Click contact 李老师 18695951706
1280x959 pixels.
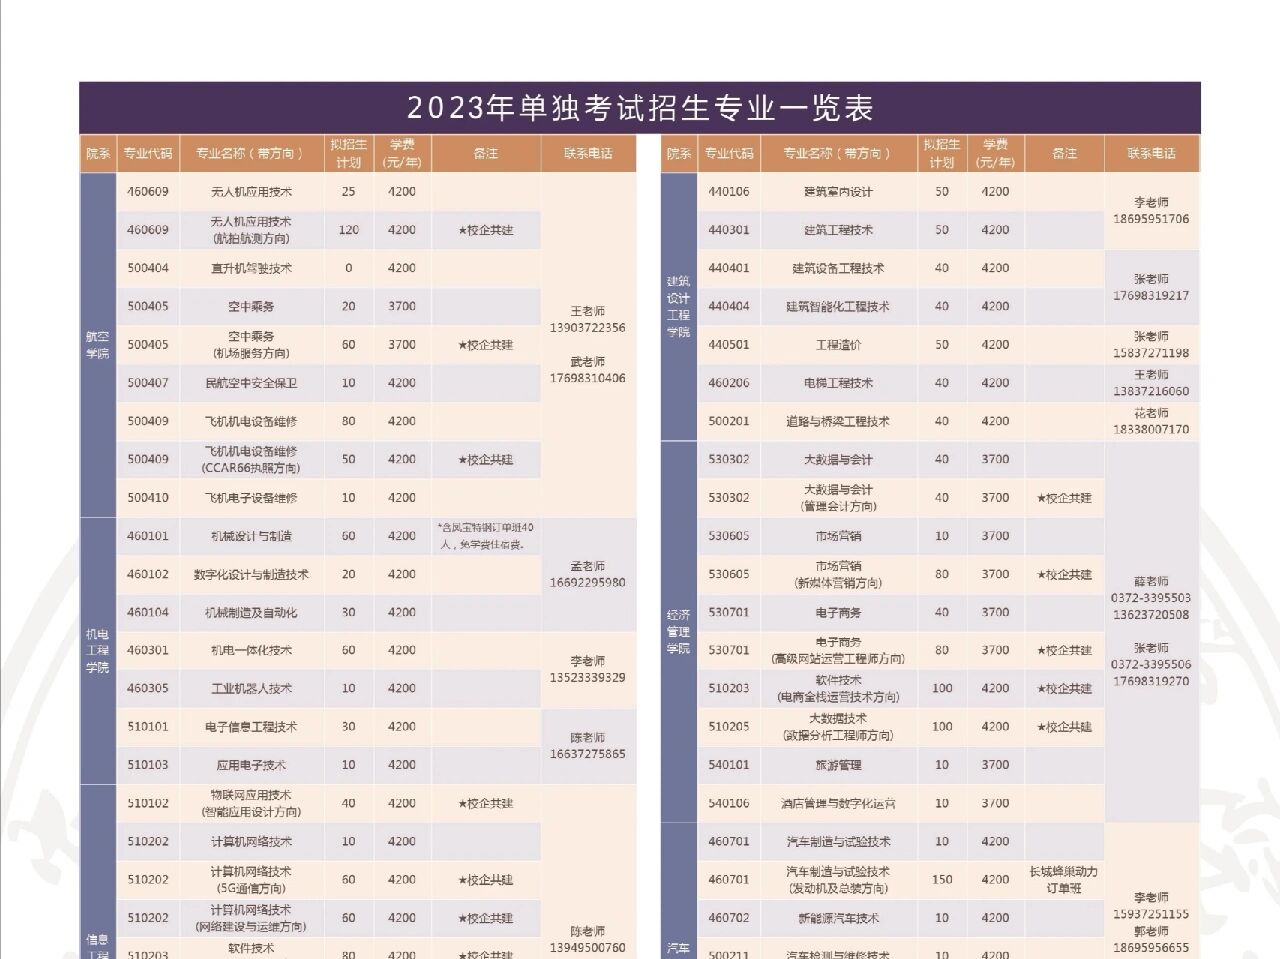(1151, 211)
